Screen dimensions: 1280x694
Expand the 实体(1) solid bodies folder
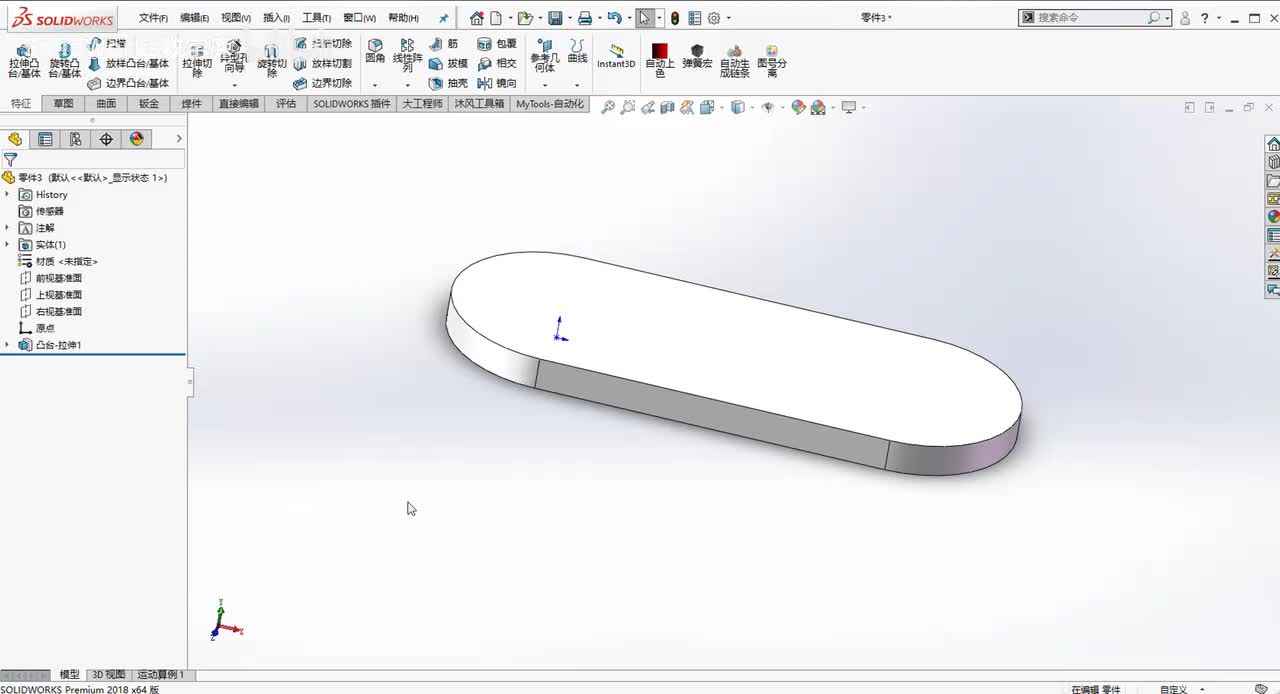click(x=7, y=245)
